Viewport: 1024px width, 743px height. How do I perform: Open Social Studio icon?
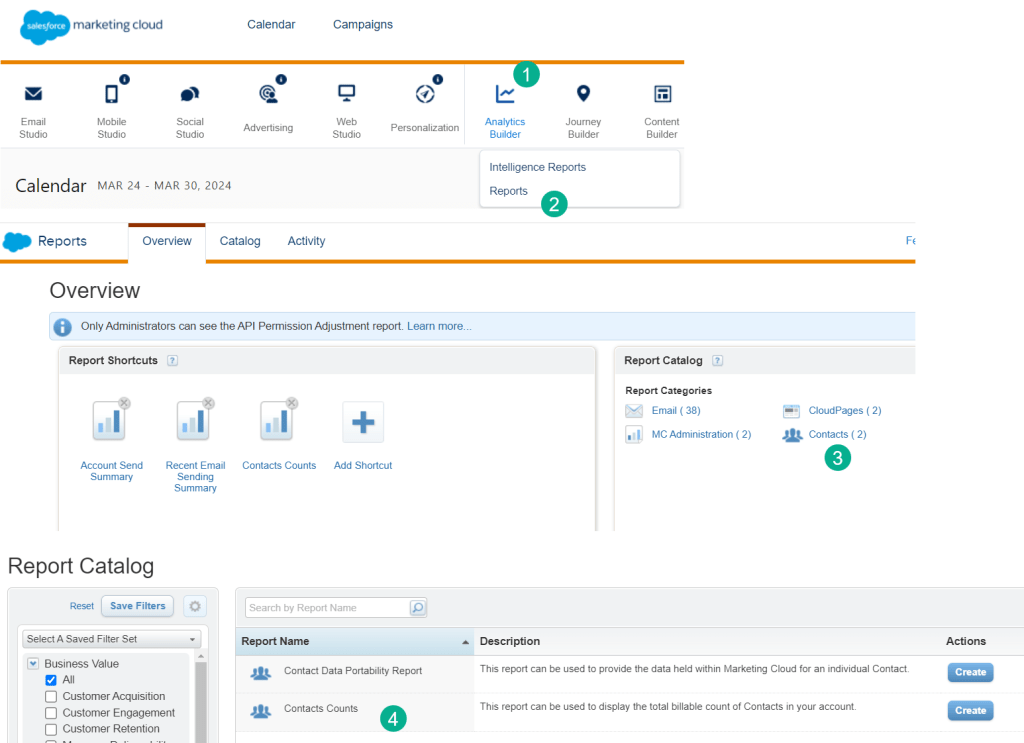190,95
